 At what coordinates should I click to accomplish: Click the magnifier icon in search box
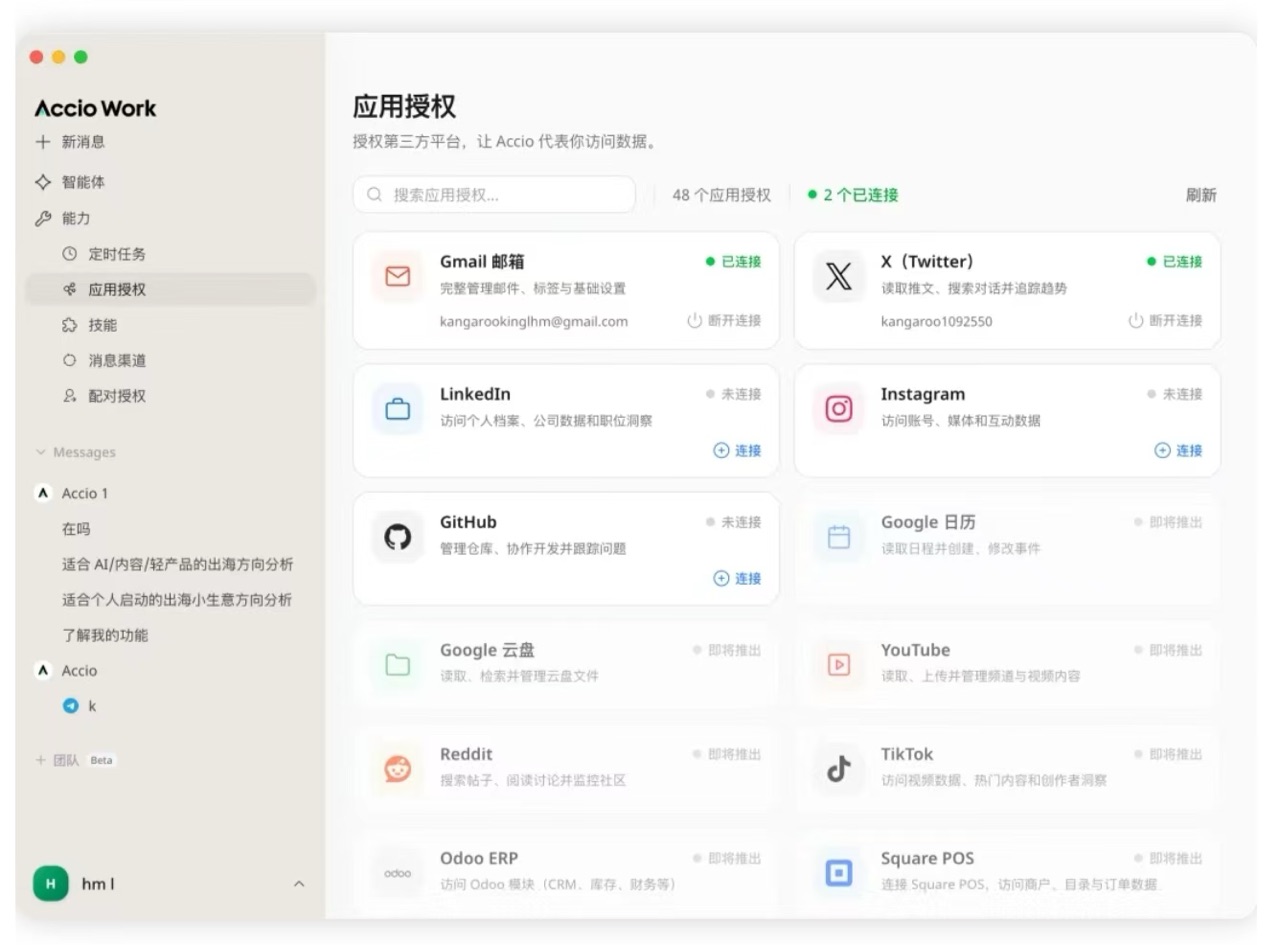[x=375, y=195]
